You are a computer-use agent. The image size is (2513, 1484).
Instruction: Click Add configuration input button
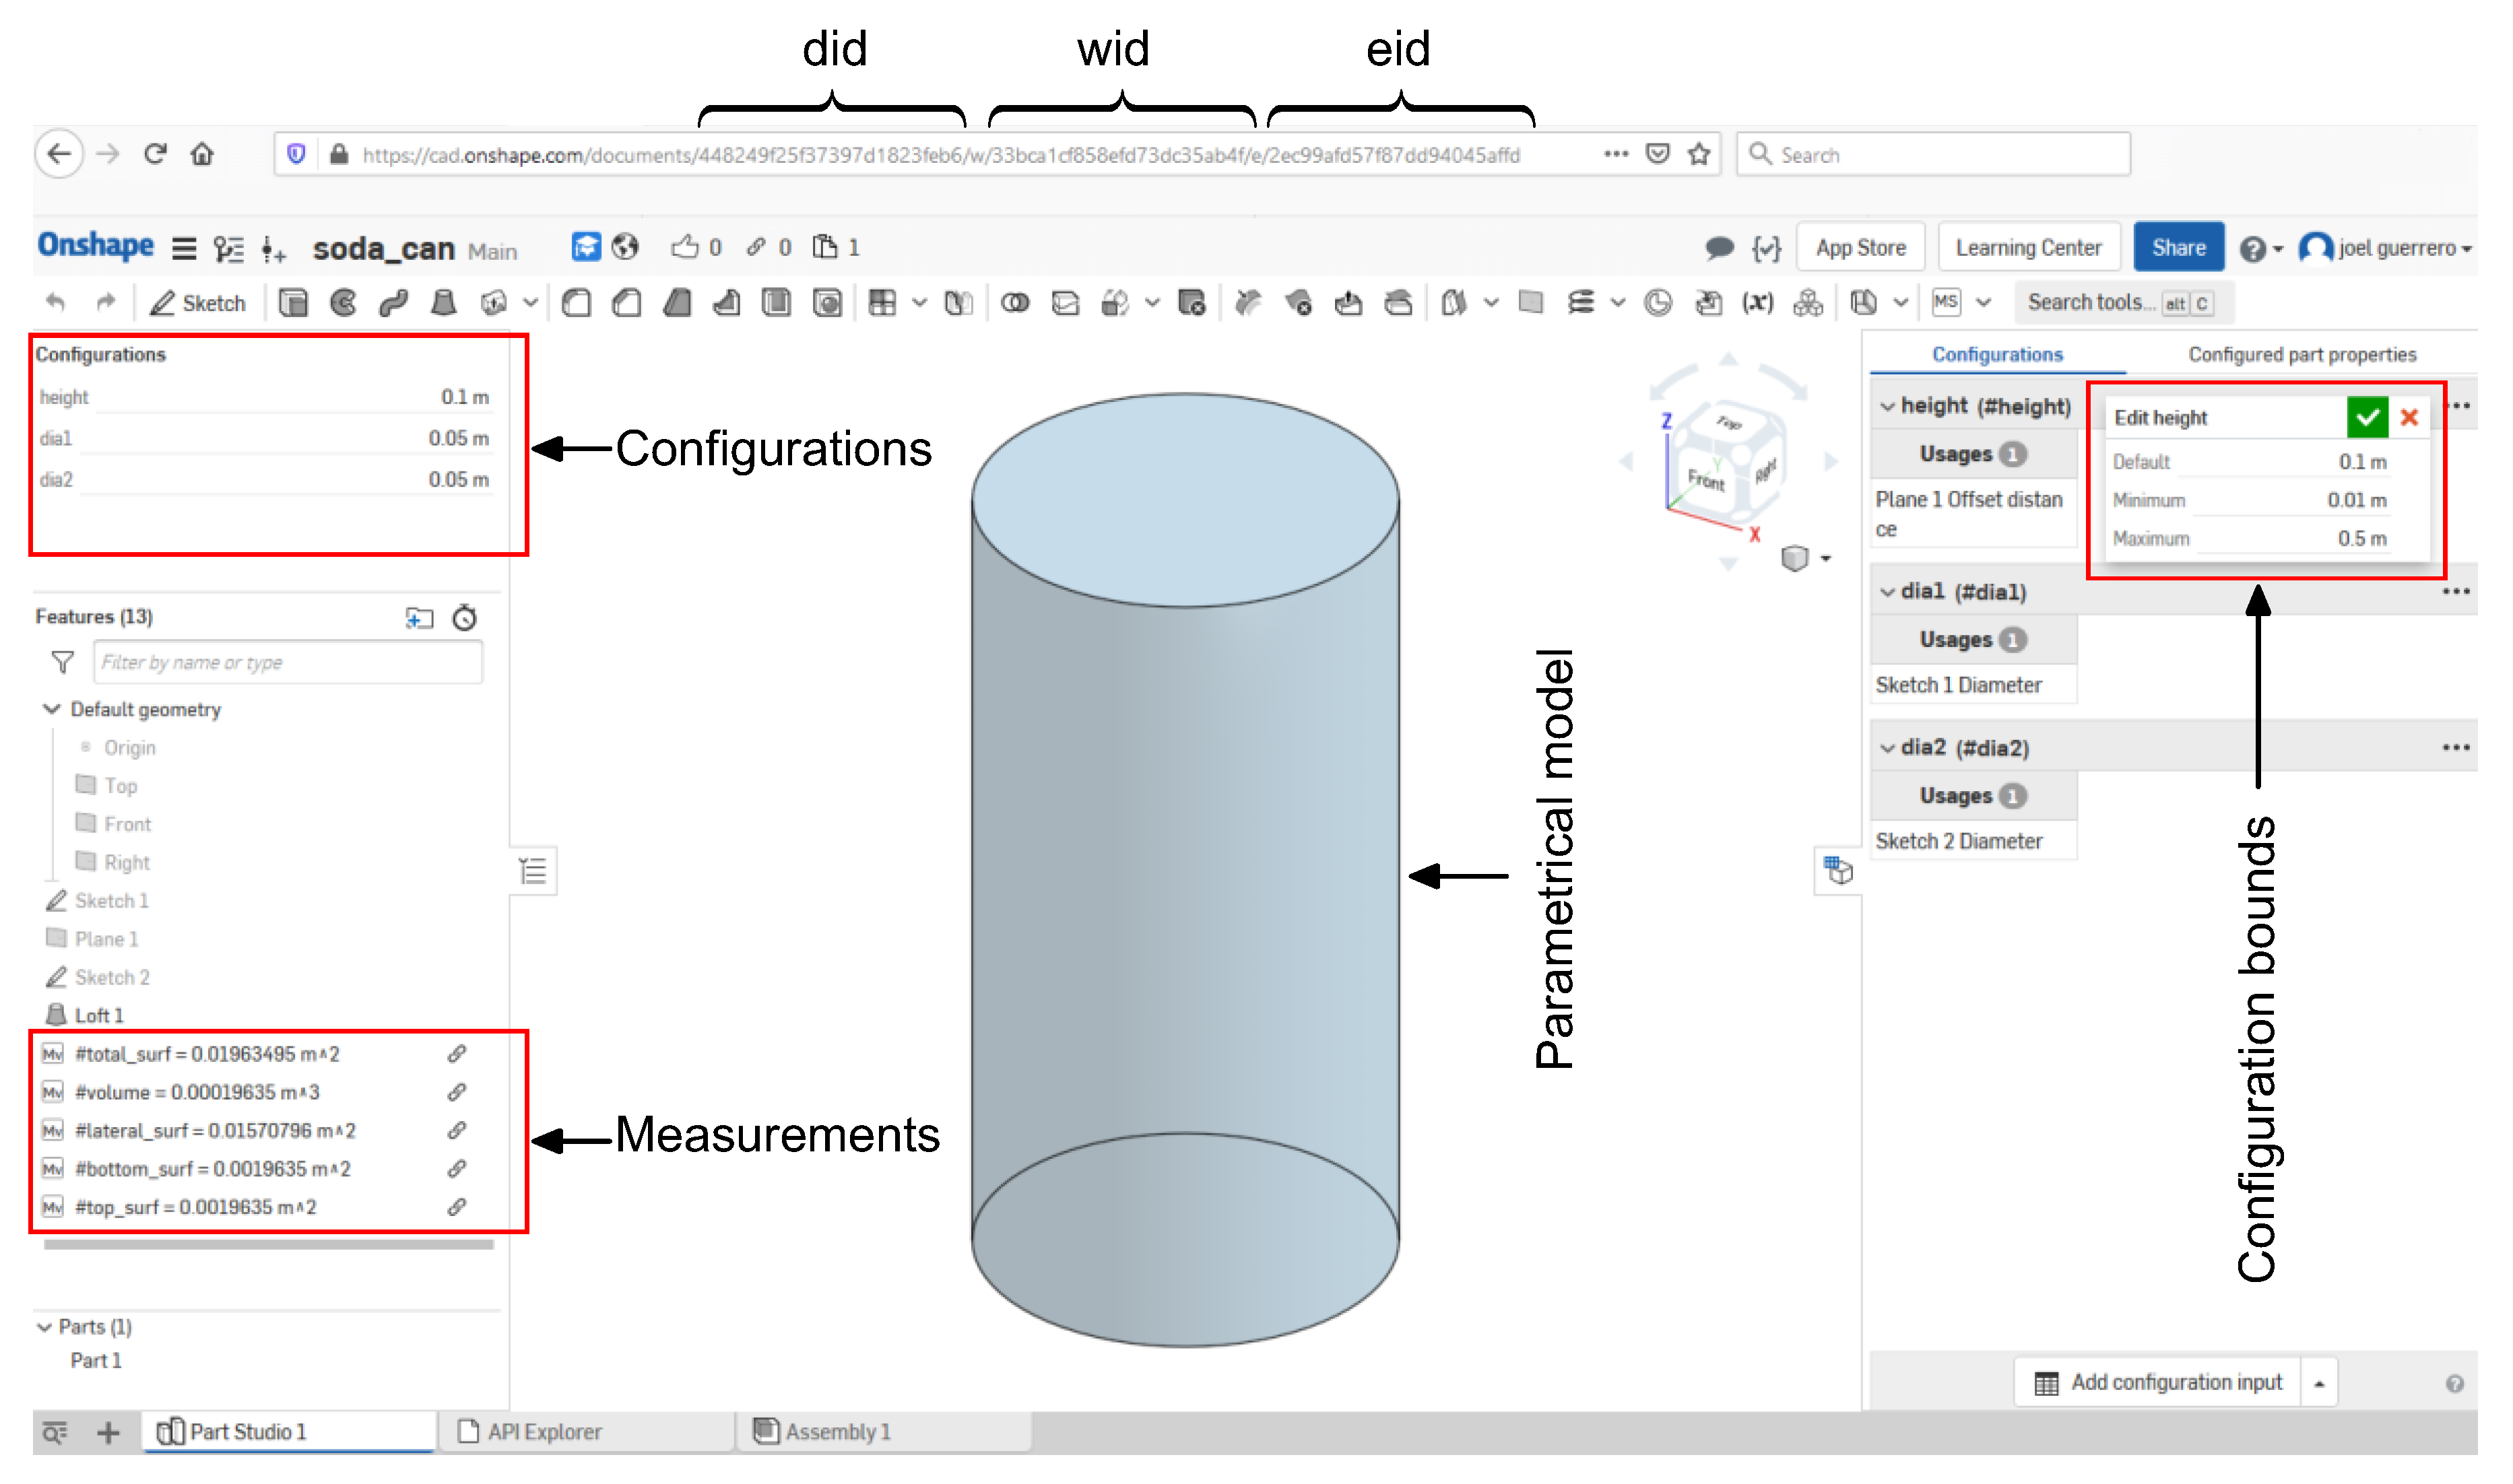(2159, 1383)
